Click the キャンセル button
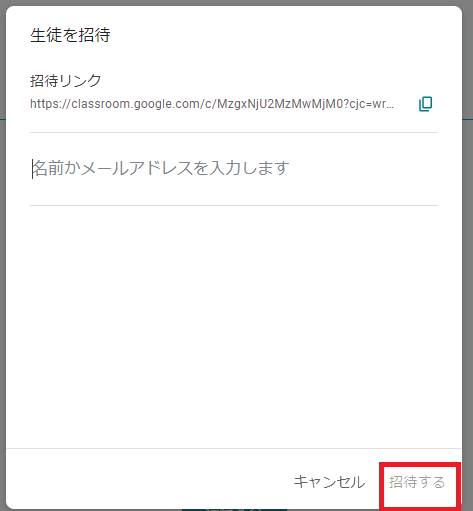The width and height of the screenshot is (473, 511). [x=329, y=482]
